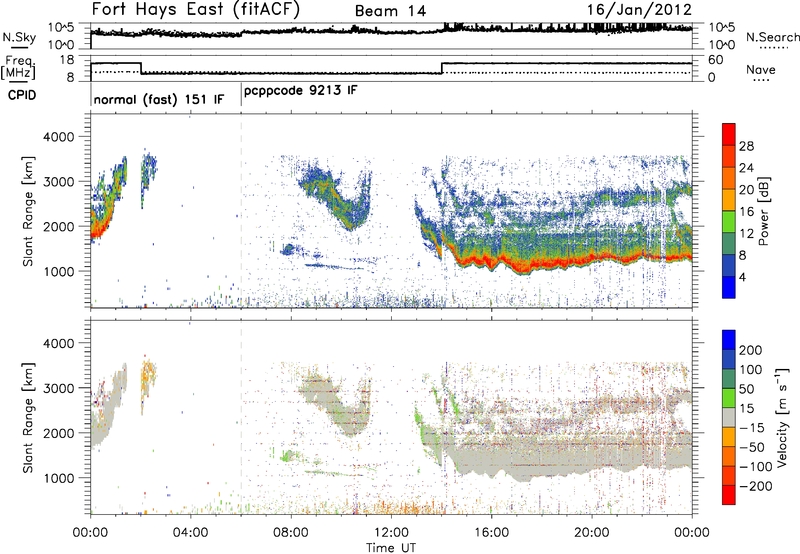Click the "Fort Hays East (fitACF)" title

195,9
